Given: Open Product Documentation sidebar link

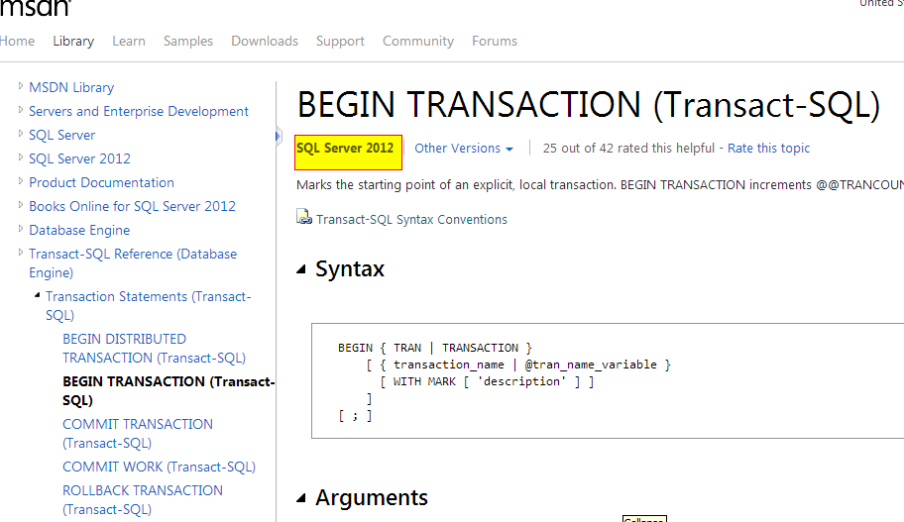Looking at the screenshot, I should tap(101, 182).
